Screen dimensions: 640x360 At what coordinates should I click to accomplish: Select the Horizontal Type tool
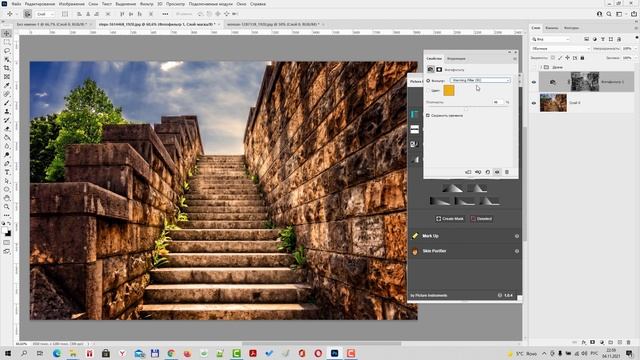7,172
